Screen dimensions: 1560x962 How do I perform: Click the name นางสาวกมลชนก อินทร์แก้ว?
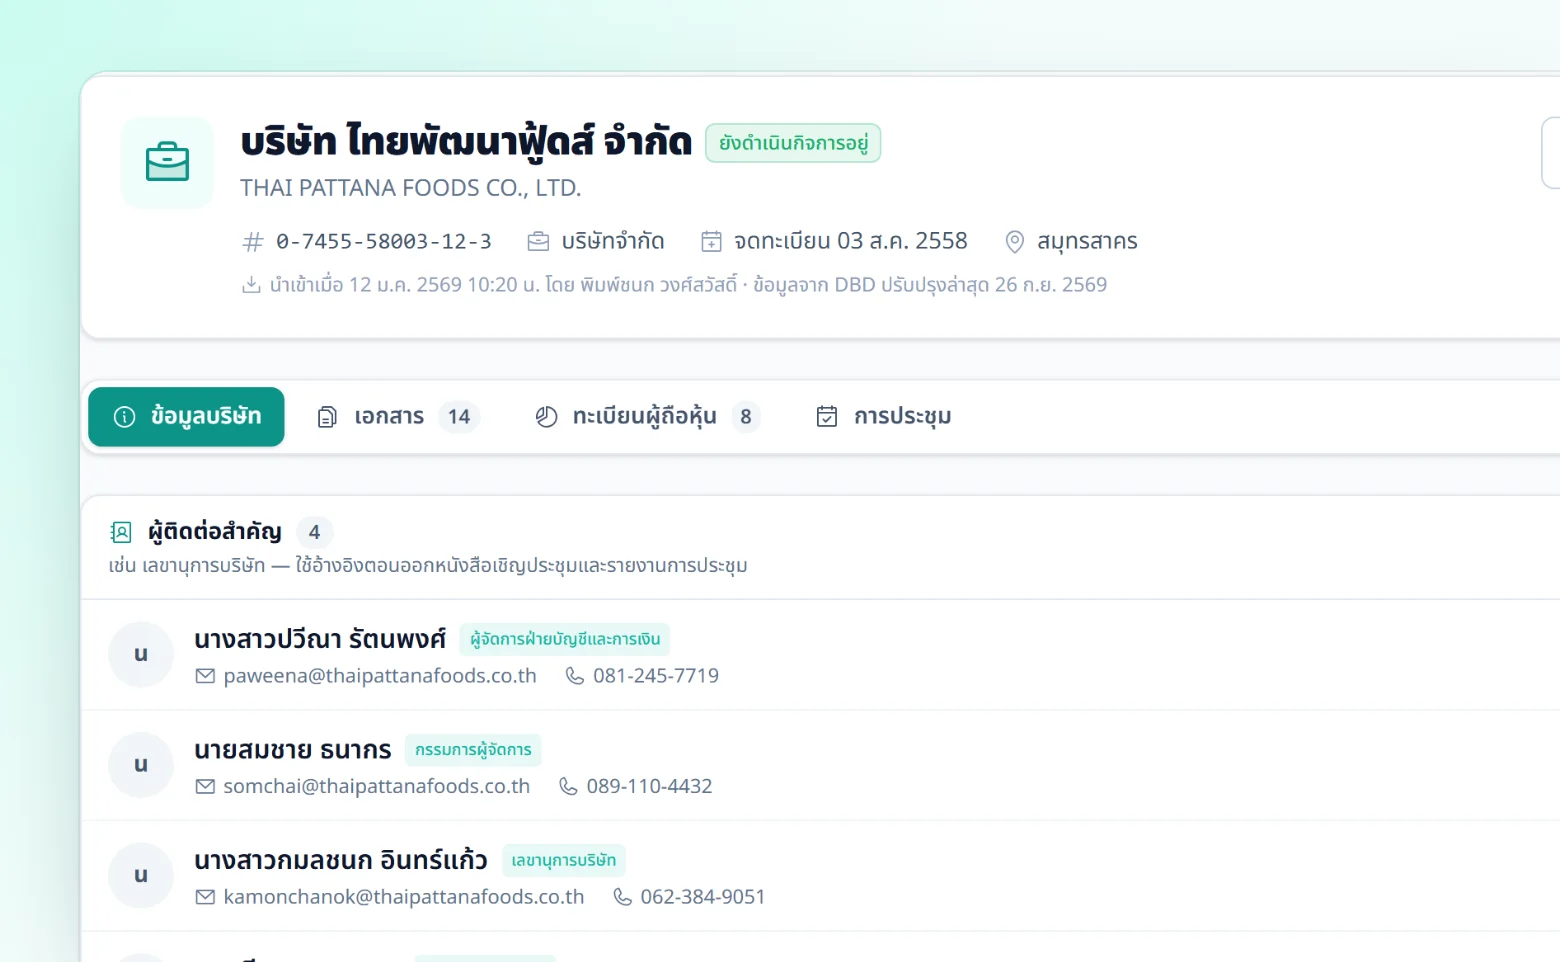pyautogui.click(x=341, y=860)
